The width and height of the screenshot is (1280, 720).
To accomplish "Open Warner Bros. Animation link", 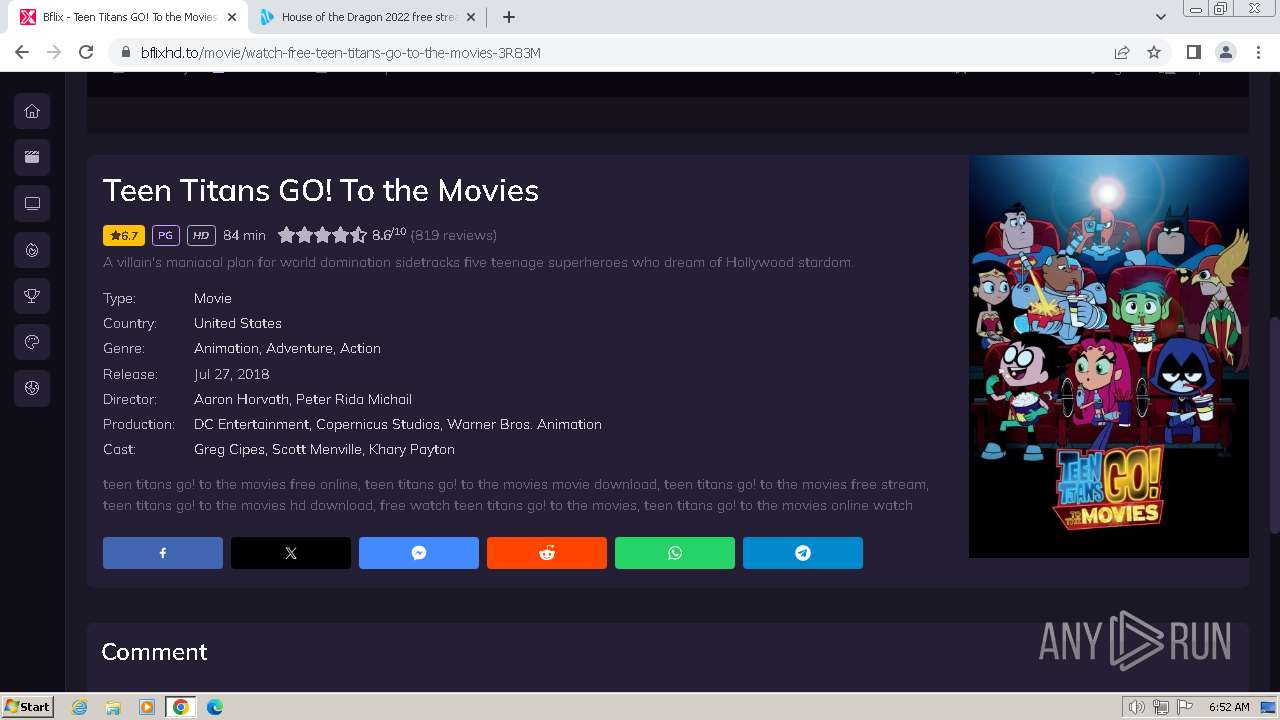I will point(524,424).
